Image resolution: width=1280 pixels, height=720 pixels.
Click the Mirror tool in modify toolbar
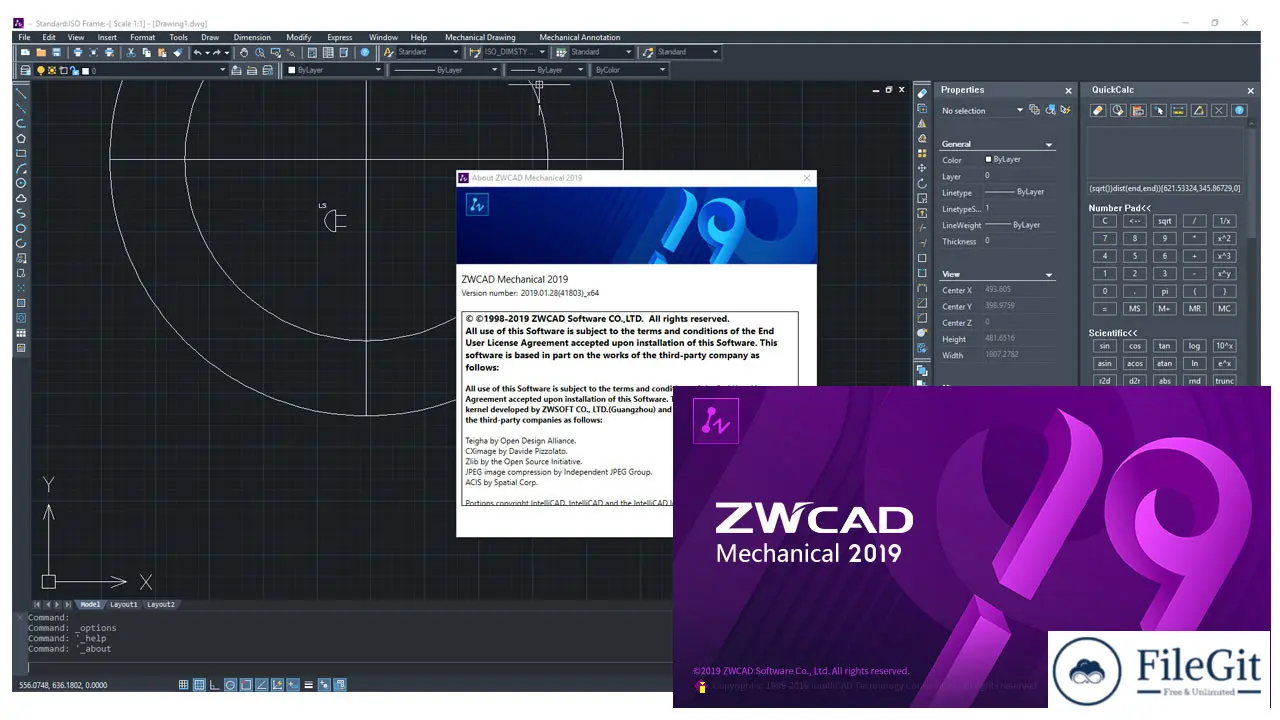[x=922, y=124]
